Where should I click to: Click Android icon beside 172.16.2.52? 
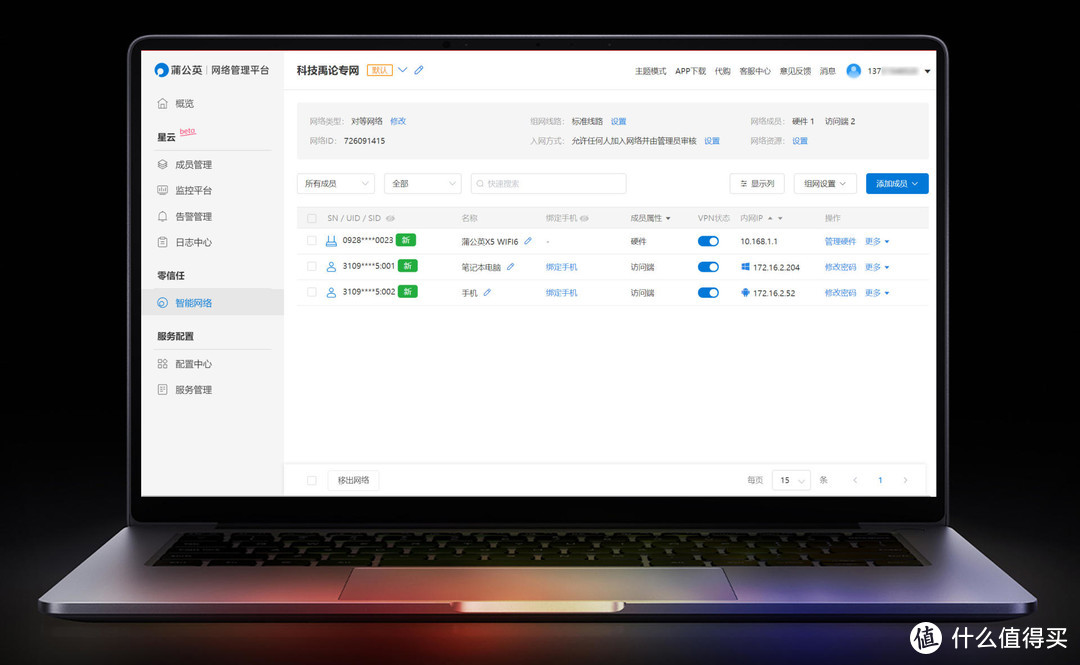tap(745, 292)
